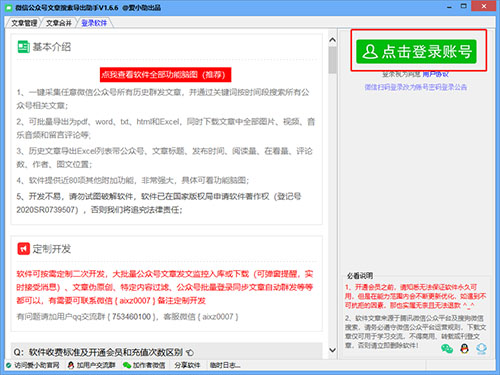Click the small refresh icon after the Q: title

point(190,353)
